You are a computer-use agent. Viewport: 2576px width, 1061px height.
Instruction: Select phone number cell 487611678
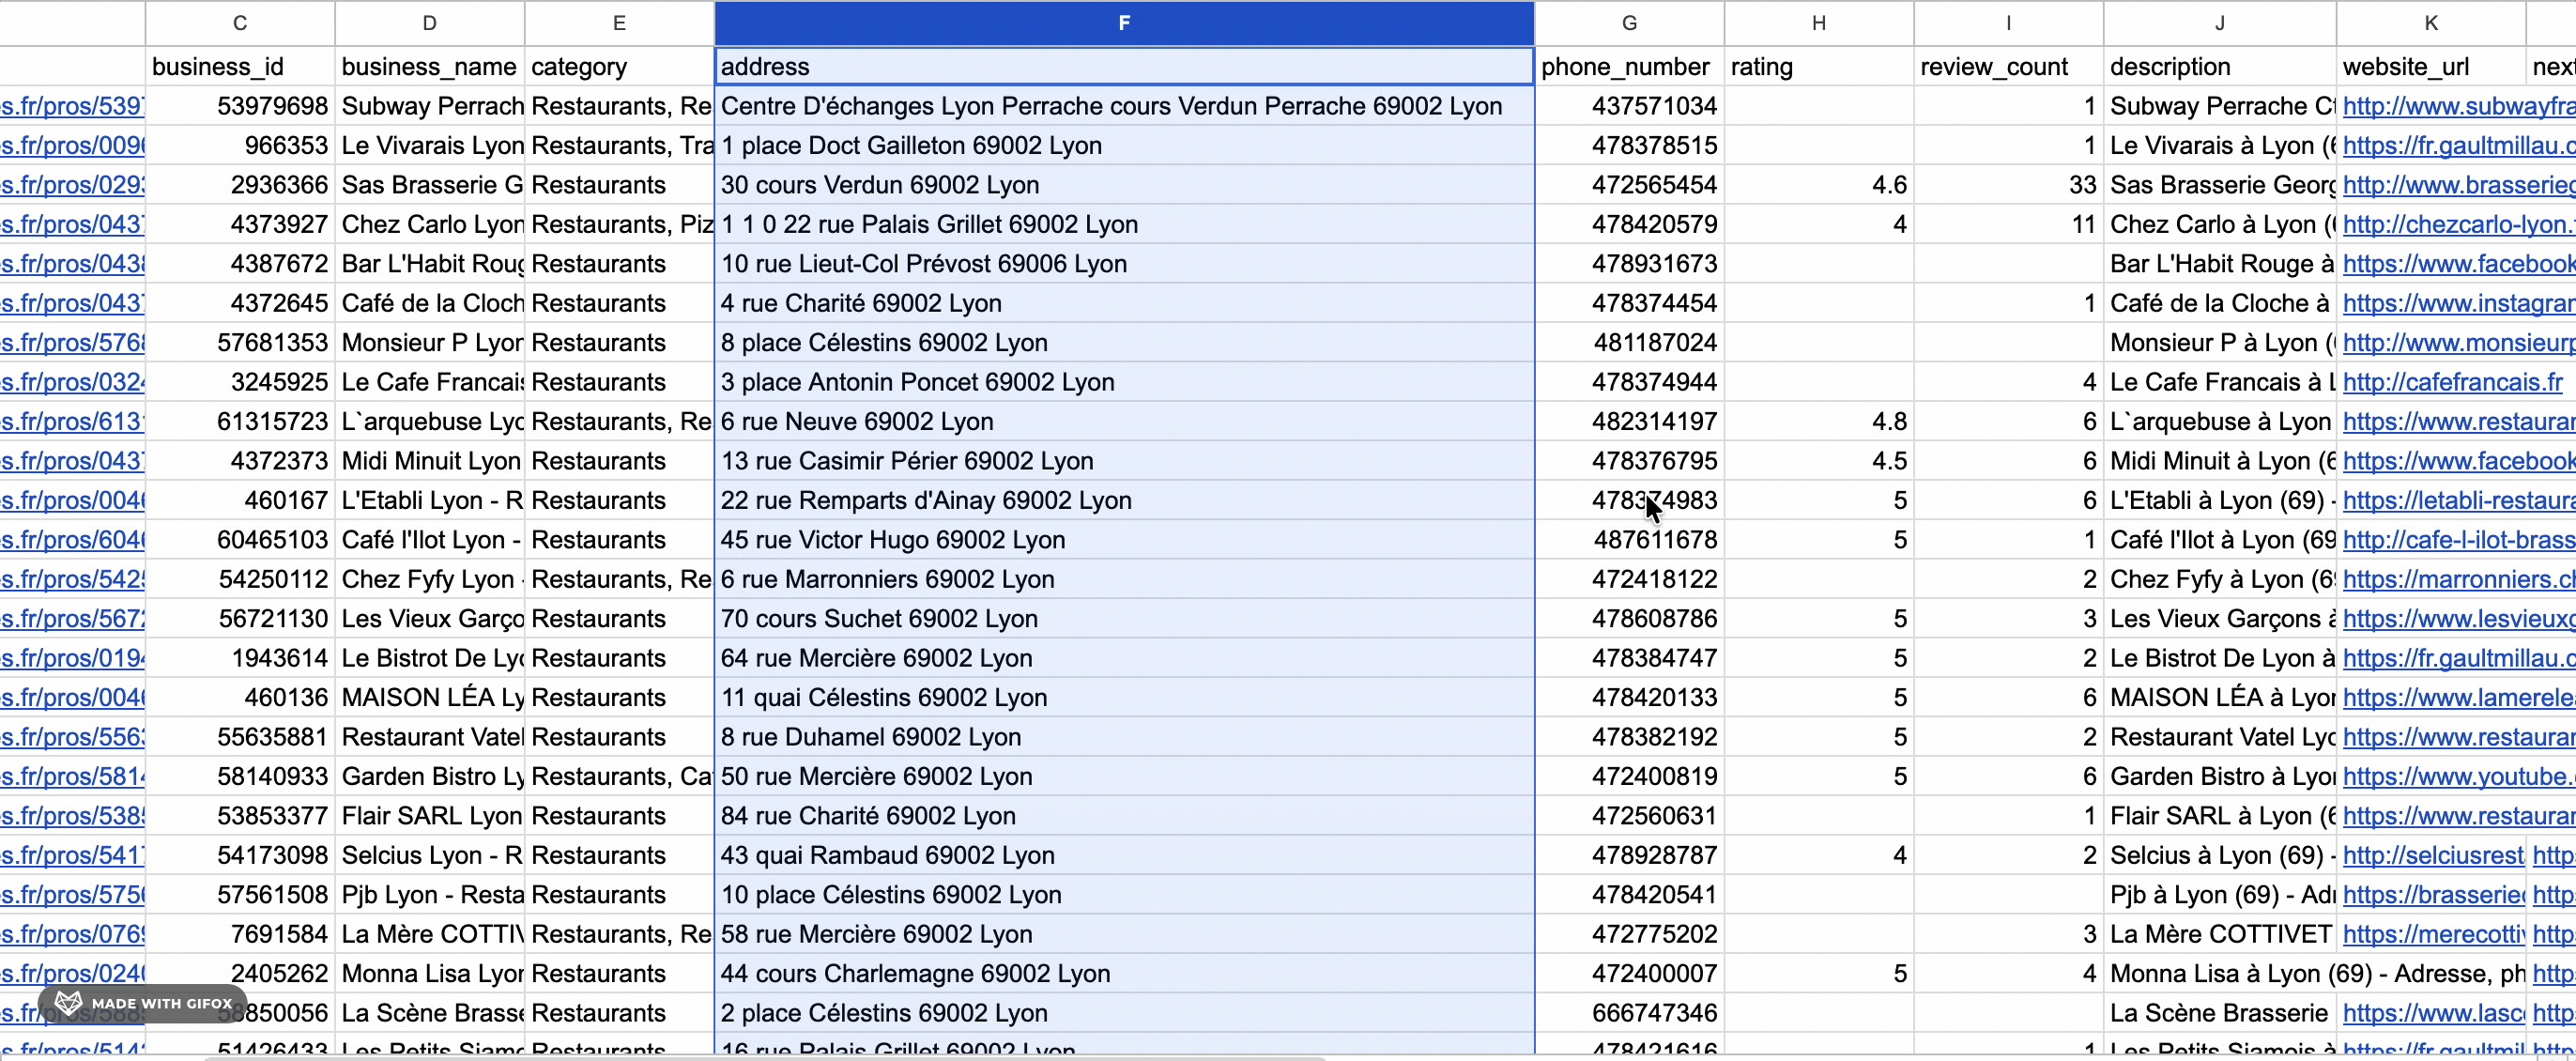(x=1629, y=540)
